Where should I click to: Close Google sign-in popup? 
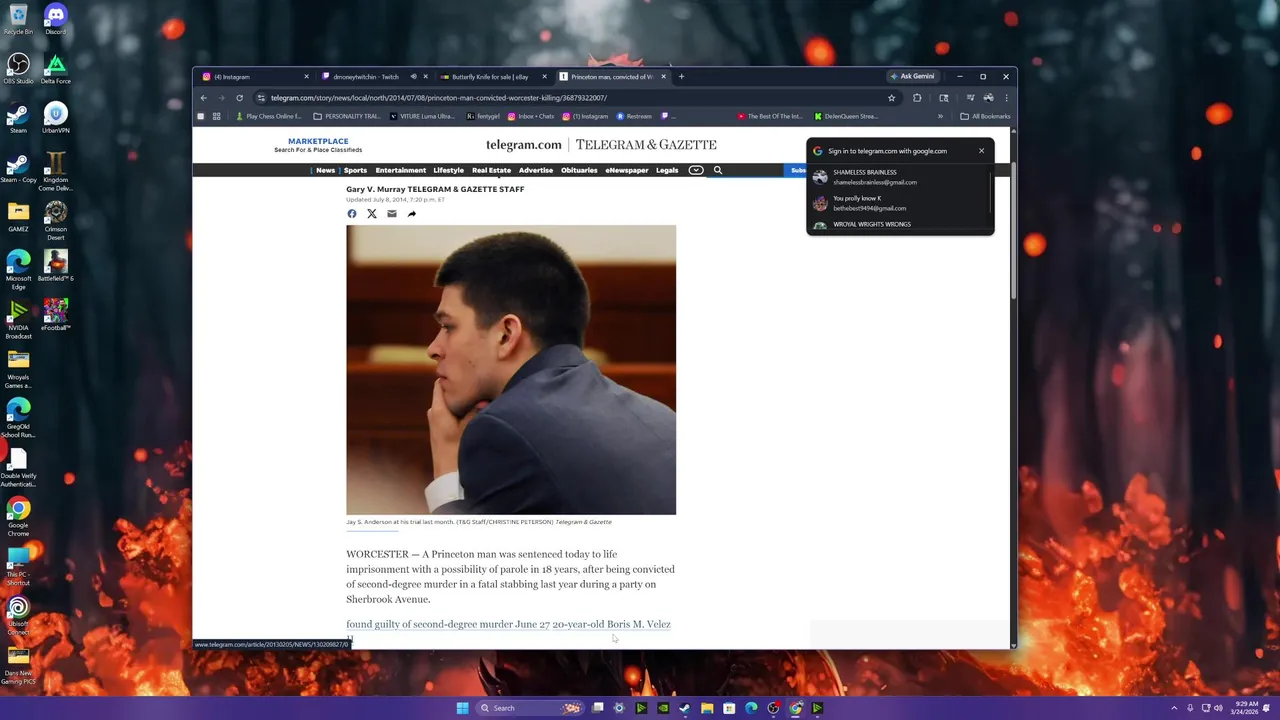(x=981, y=151)
